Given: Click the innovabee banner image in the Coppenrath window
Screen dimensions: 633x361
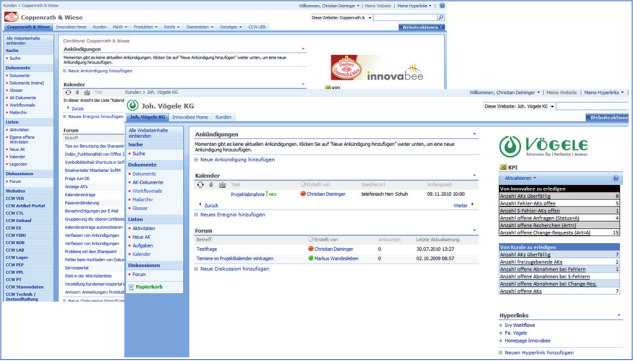Looking at the screenshot, I should [x=377, y=67].
